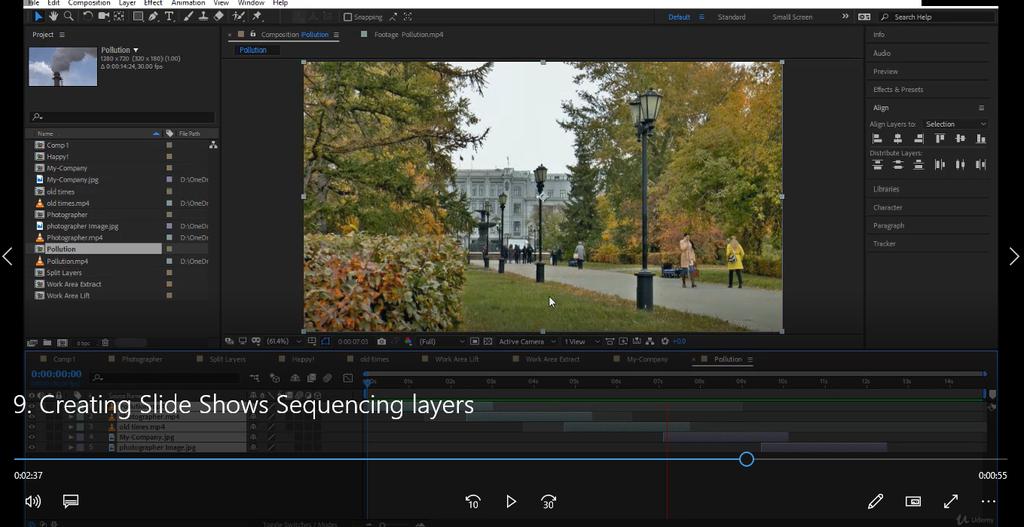Open the Window menu
The width and height of the screenshot is (1024, 527).
(251, 3)
